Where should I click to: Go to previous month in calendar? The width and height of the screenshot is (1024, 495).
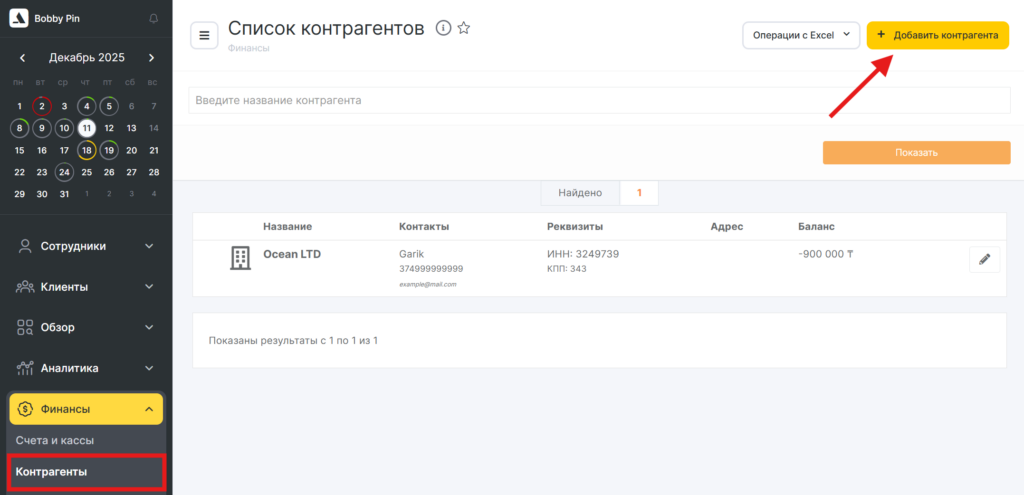22,58
